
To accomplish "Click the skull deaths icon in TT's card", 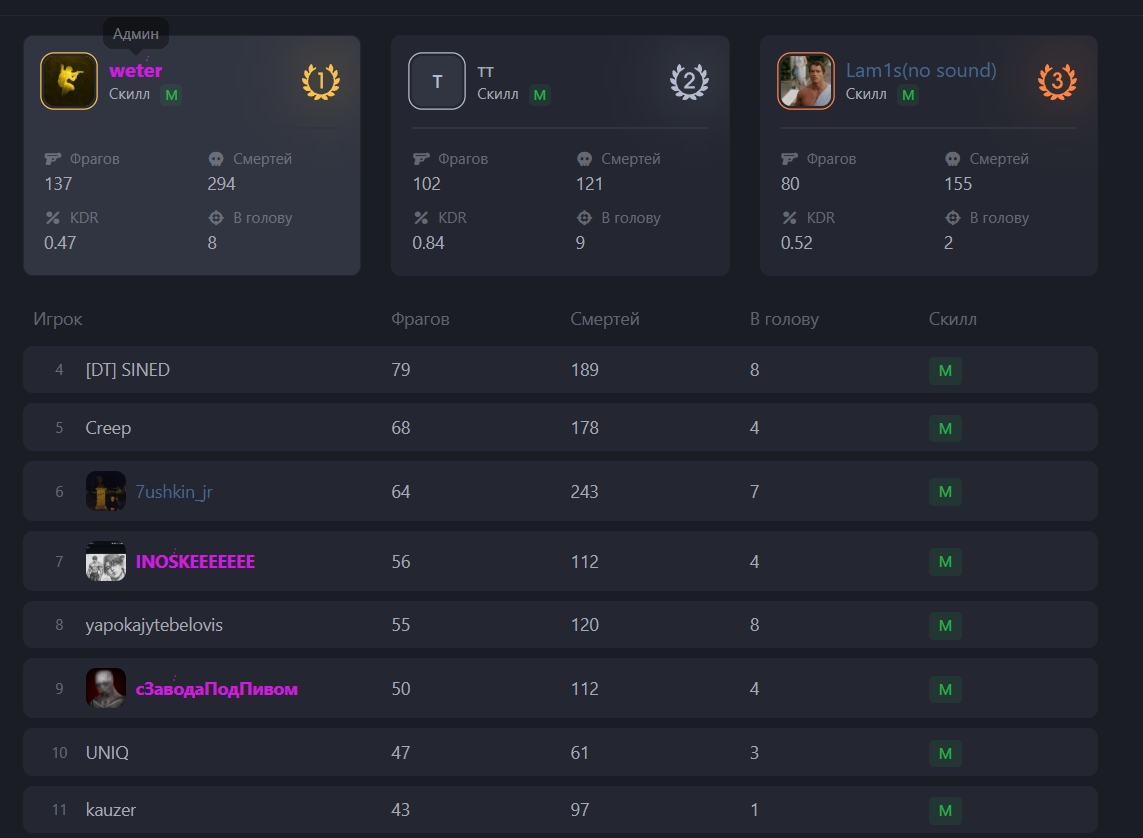I will (584, 159).
